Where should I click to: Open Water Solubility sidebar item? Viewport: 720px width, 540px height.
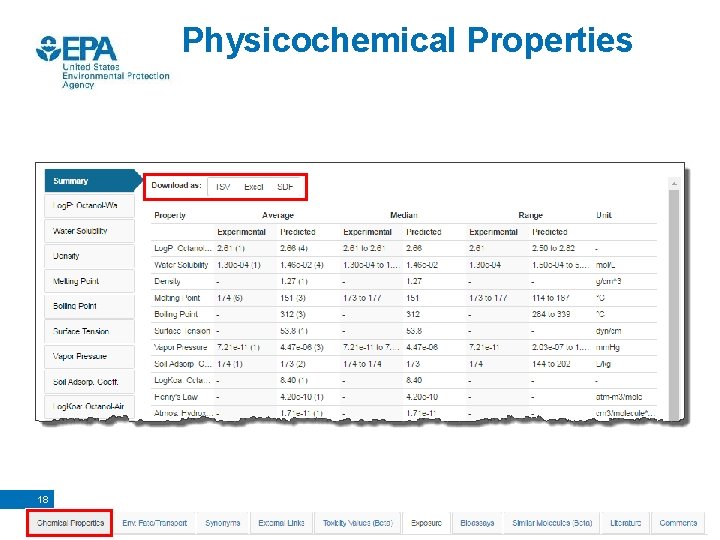[90, 231]
